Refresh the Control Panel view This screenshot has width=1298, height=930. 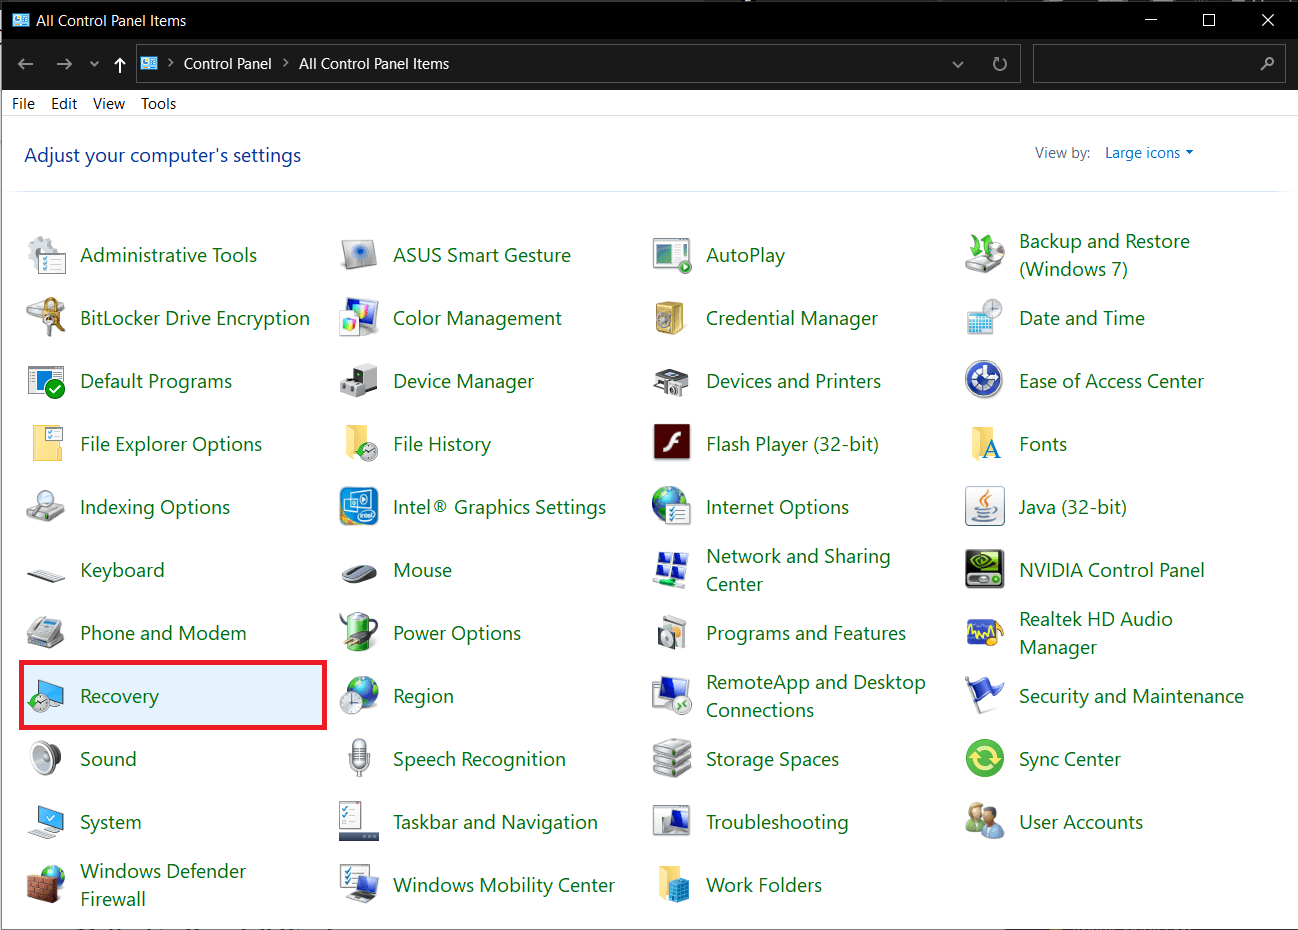click(x=999, y=63)
